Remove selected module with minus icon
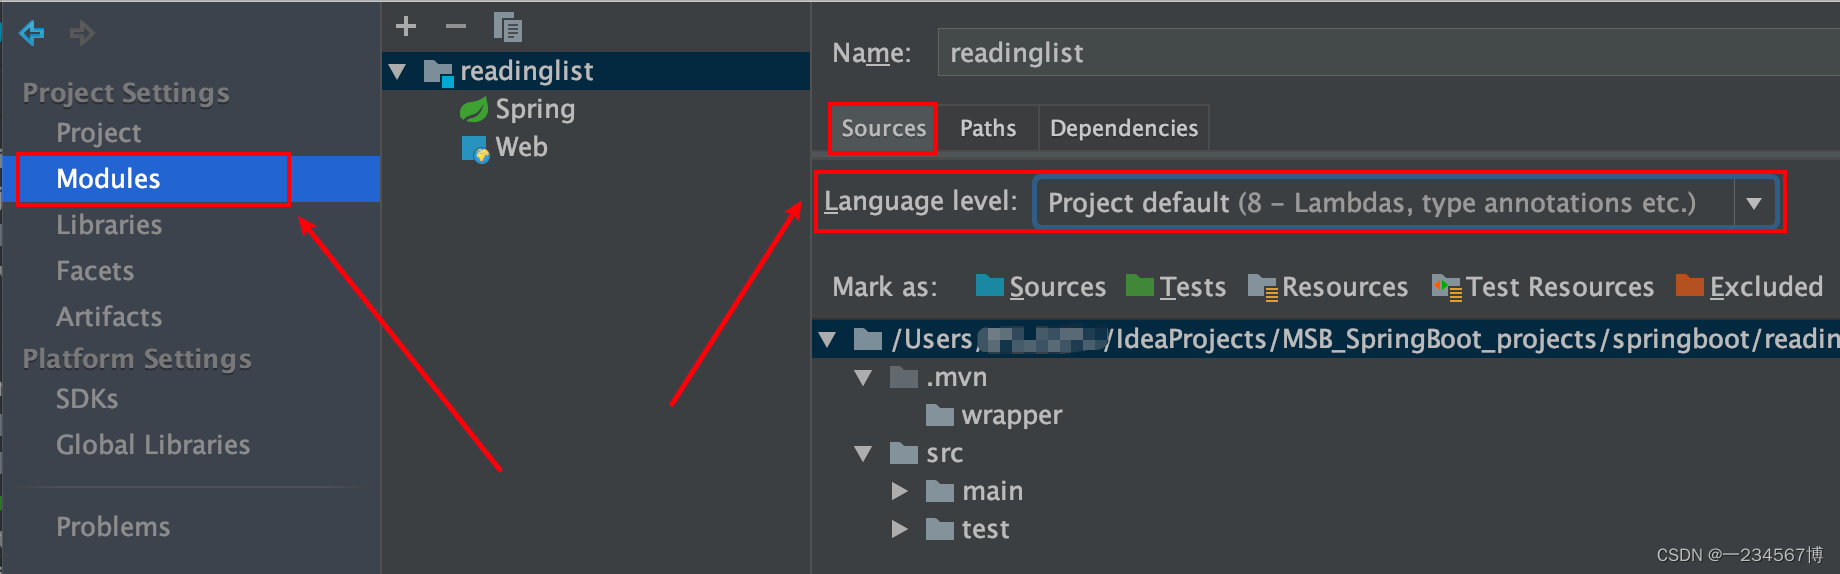The image size is (1840, 574). (x=456, y=27)
